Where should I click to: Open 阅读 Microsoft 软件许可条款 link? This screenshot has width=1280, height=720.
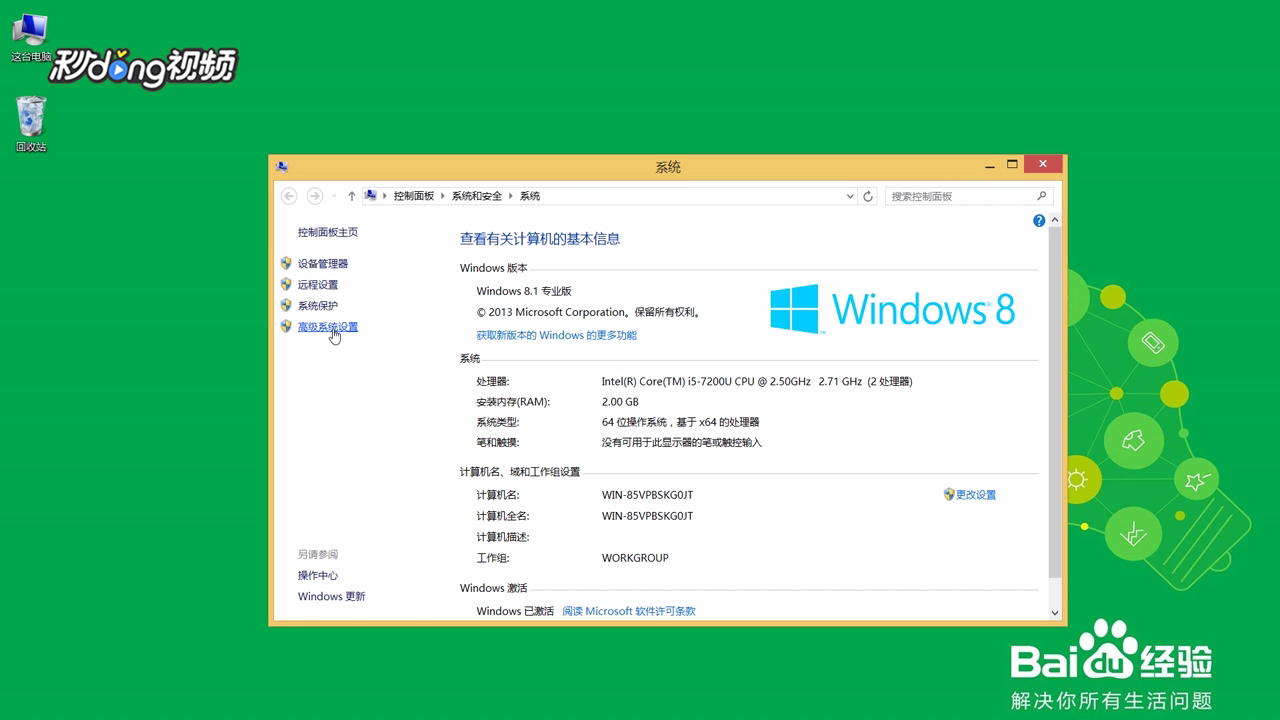[x=628, y=611]
